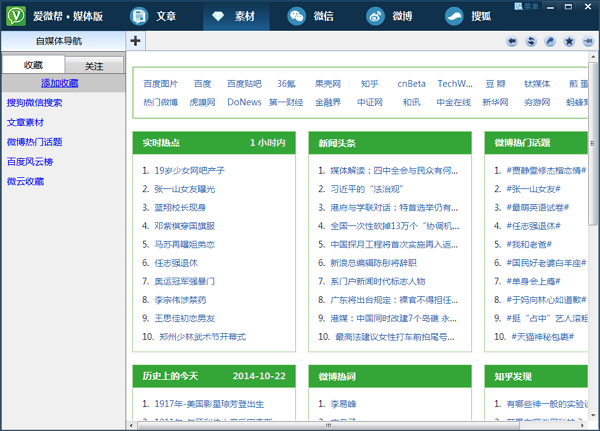Viewport: 600px width, 431px height.
Task: Open the 热门微博 site link
Action: (x=161, y=102)
